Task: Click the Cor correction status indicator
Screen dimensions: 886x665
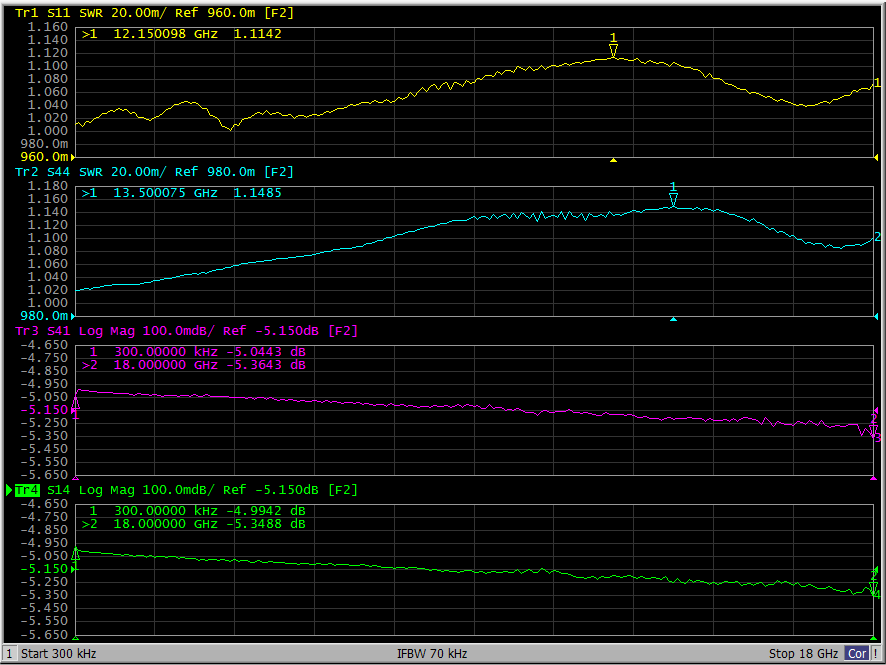Action: (857, 654)
